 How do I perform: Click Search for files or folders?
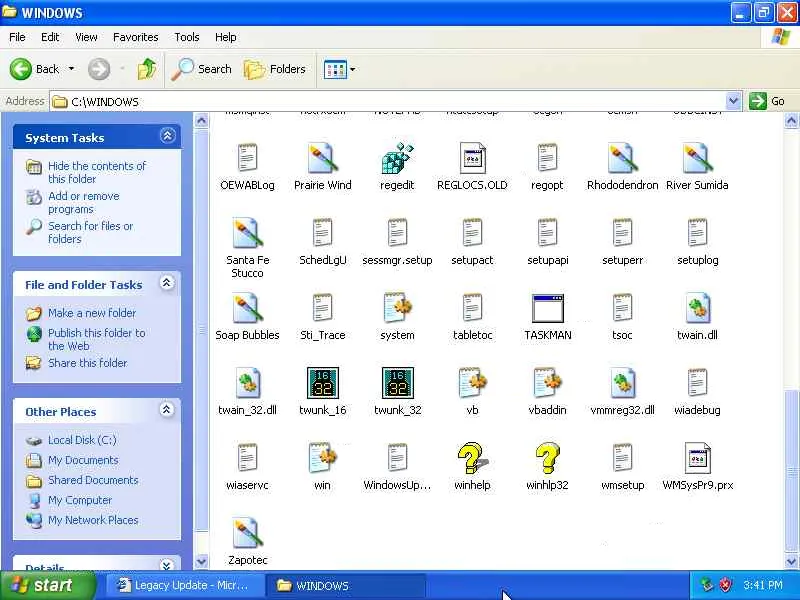[x=90, y=232]
